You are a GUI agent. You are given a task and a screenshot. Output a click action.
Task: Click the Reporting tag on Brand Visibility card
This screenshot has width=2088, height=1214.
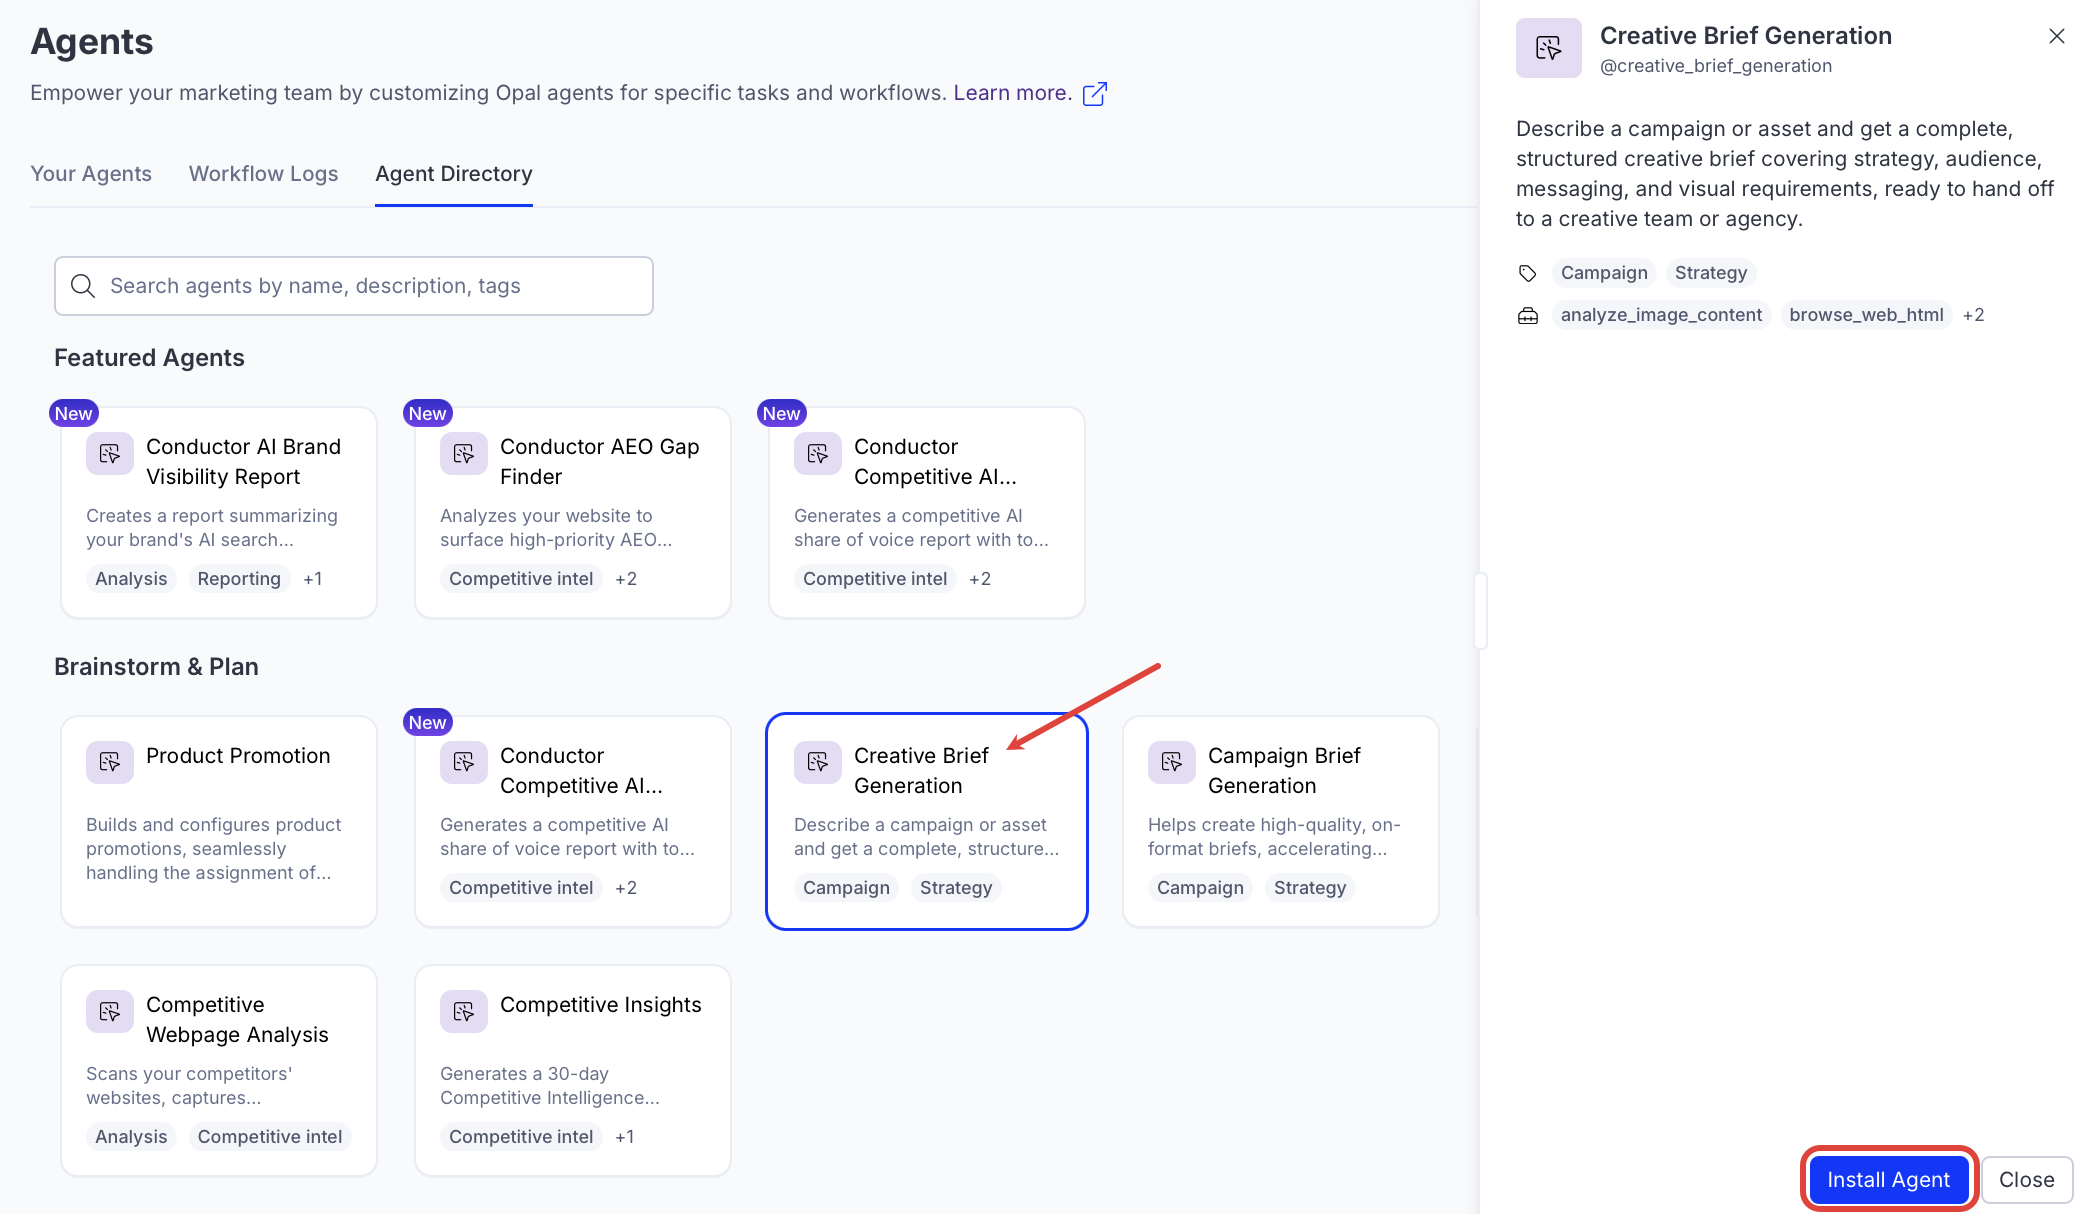(x=239, y=579)
